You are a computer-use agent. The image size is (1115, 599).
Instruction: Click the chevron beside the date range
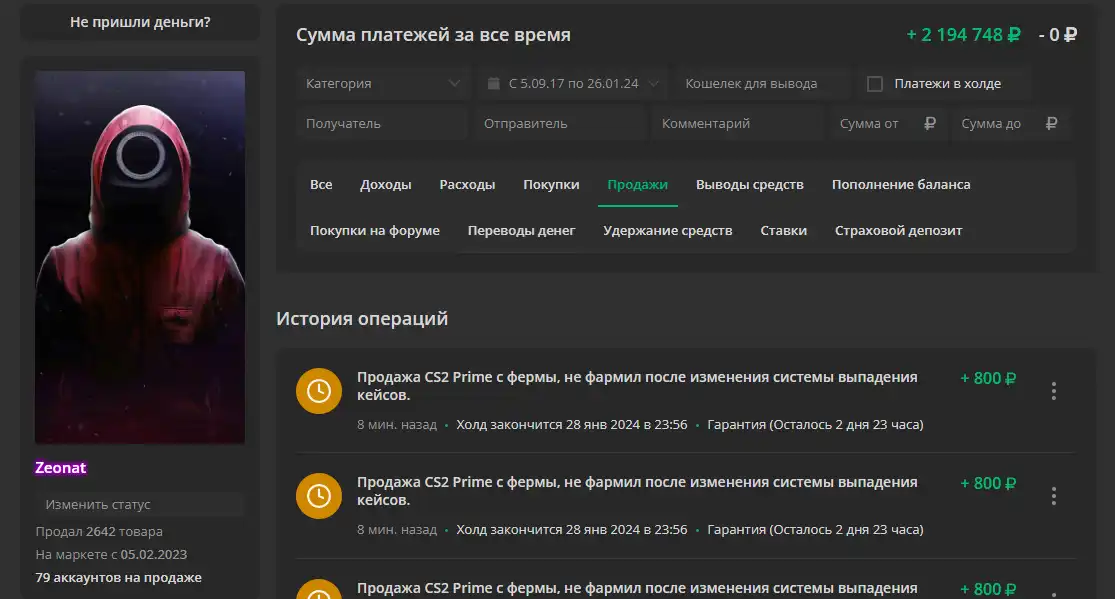[x=654, y=83]
